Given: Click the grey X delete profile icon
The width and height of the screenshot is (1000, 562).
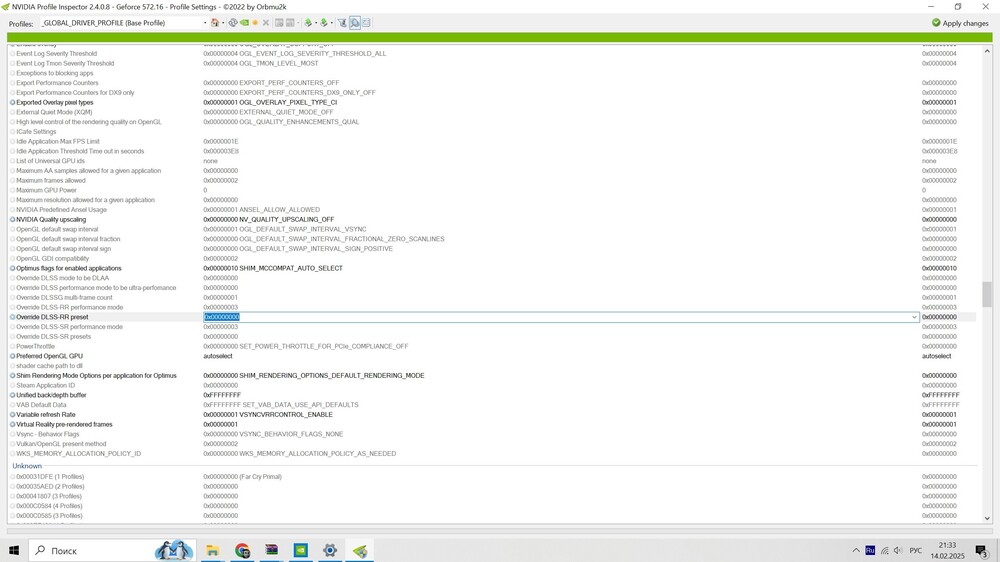Looking at the screenshot, I should coord(266,22).
